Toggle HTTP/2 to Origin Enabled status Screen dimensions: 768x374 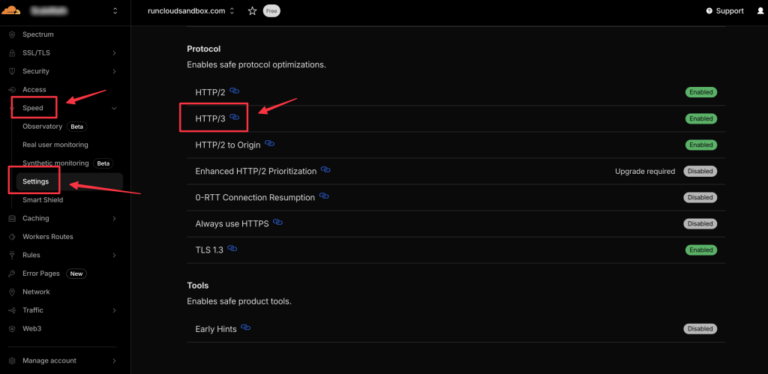point(701,145)
